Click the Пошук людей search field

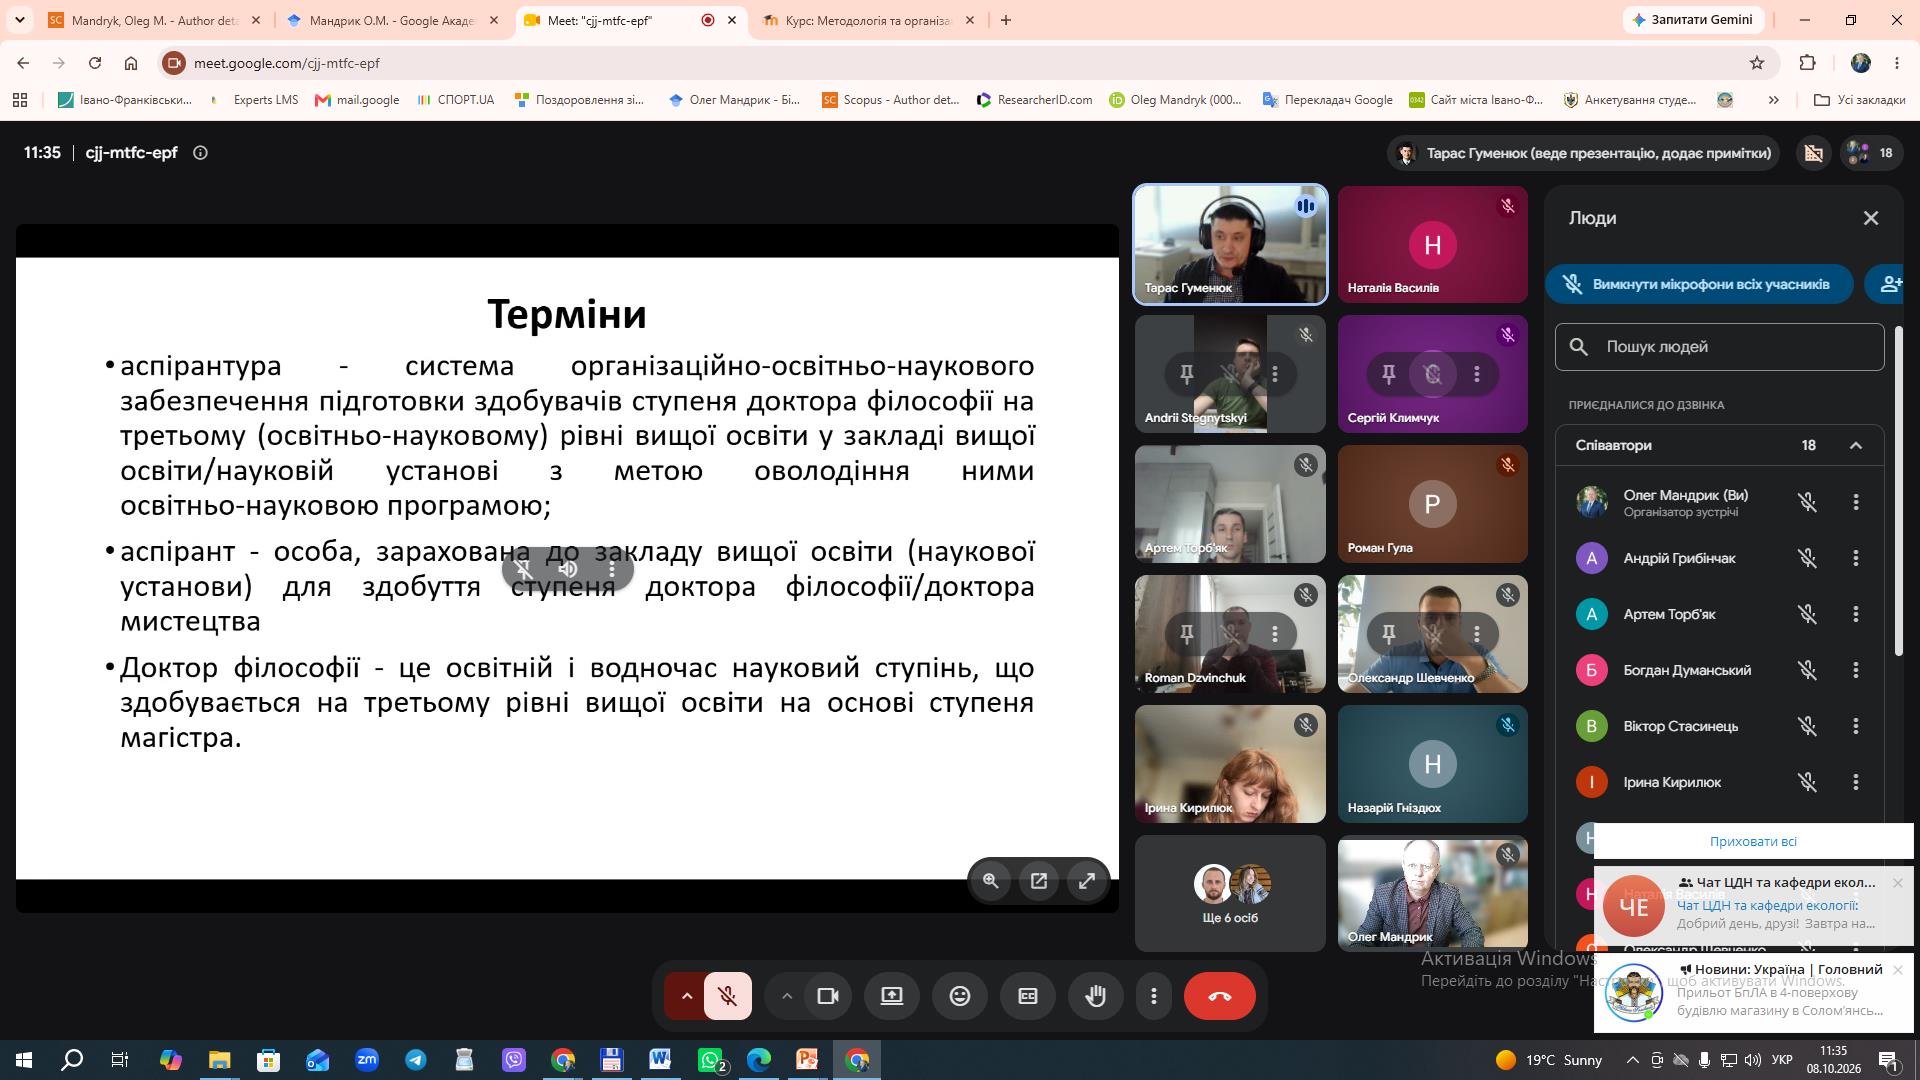(x=1719, y=347)
